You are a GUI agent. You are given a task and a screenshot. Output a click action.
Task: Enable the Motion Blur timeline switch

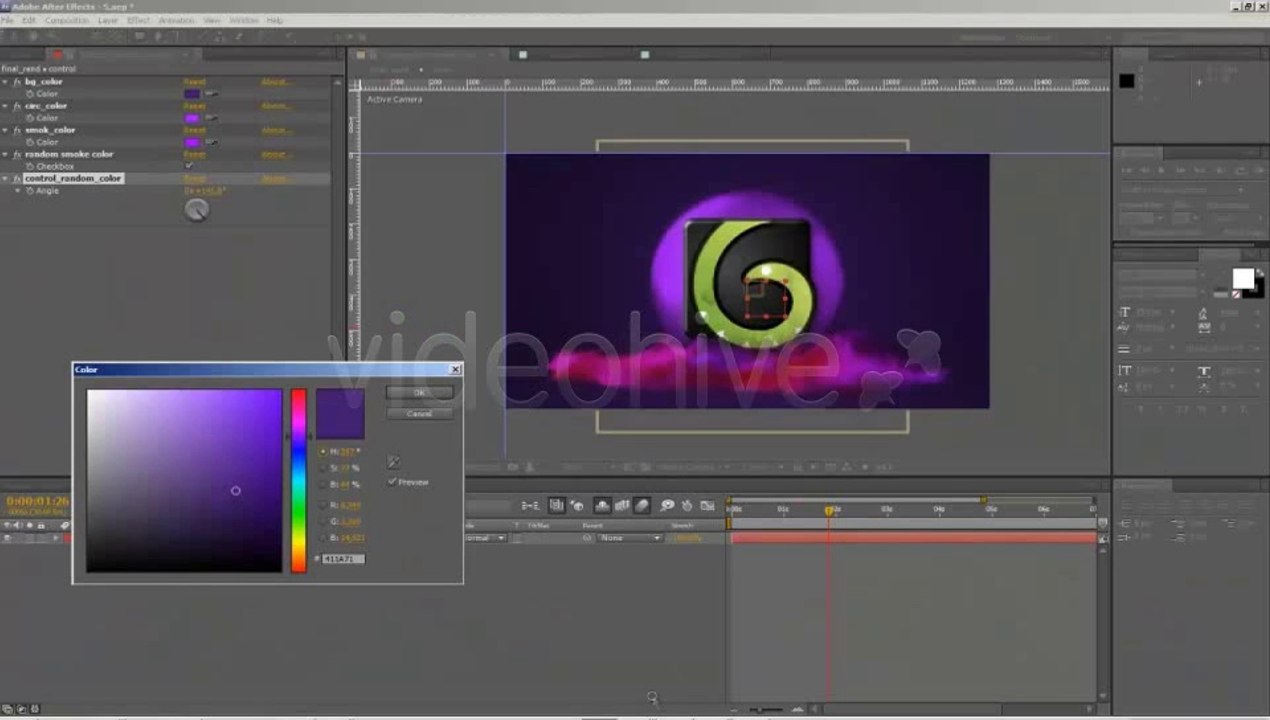coord(642,506)
